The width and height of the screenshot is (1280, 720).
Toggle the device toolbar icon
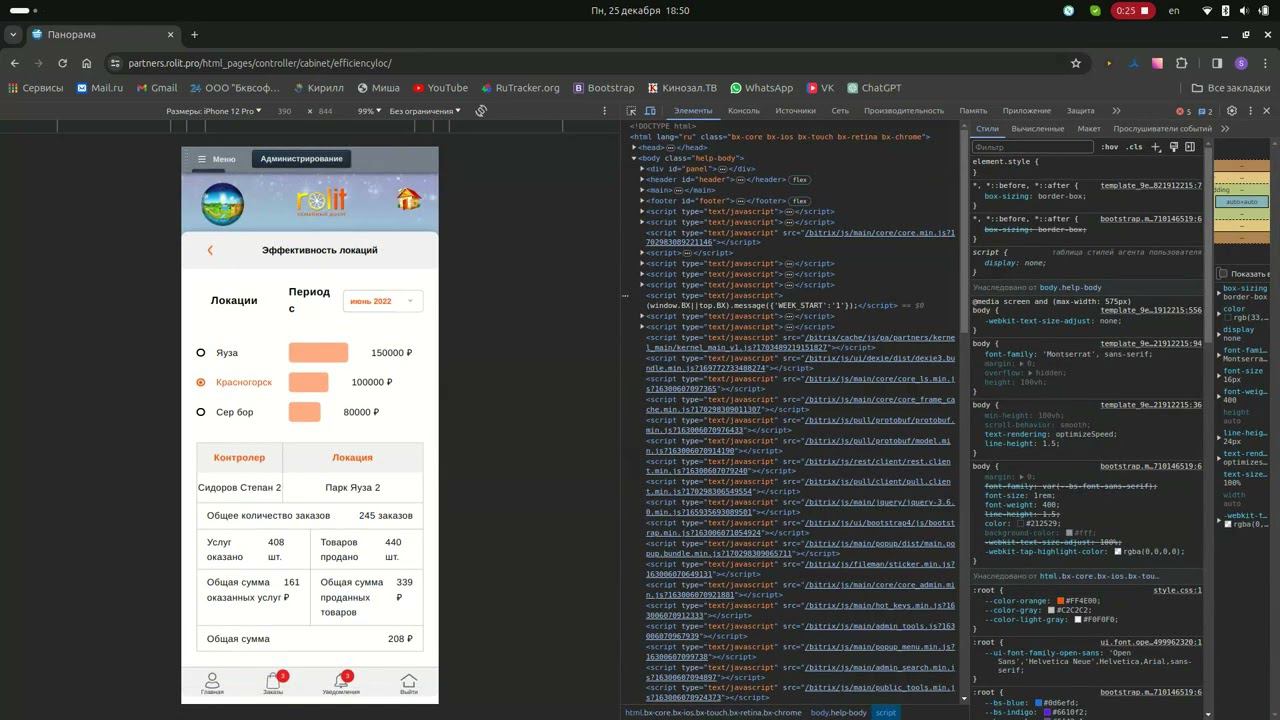click(650, 111)
